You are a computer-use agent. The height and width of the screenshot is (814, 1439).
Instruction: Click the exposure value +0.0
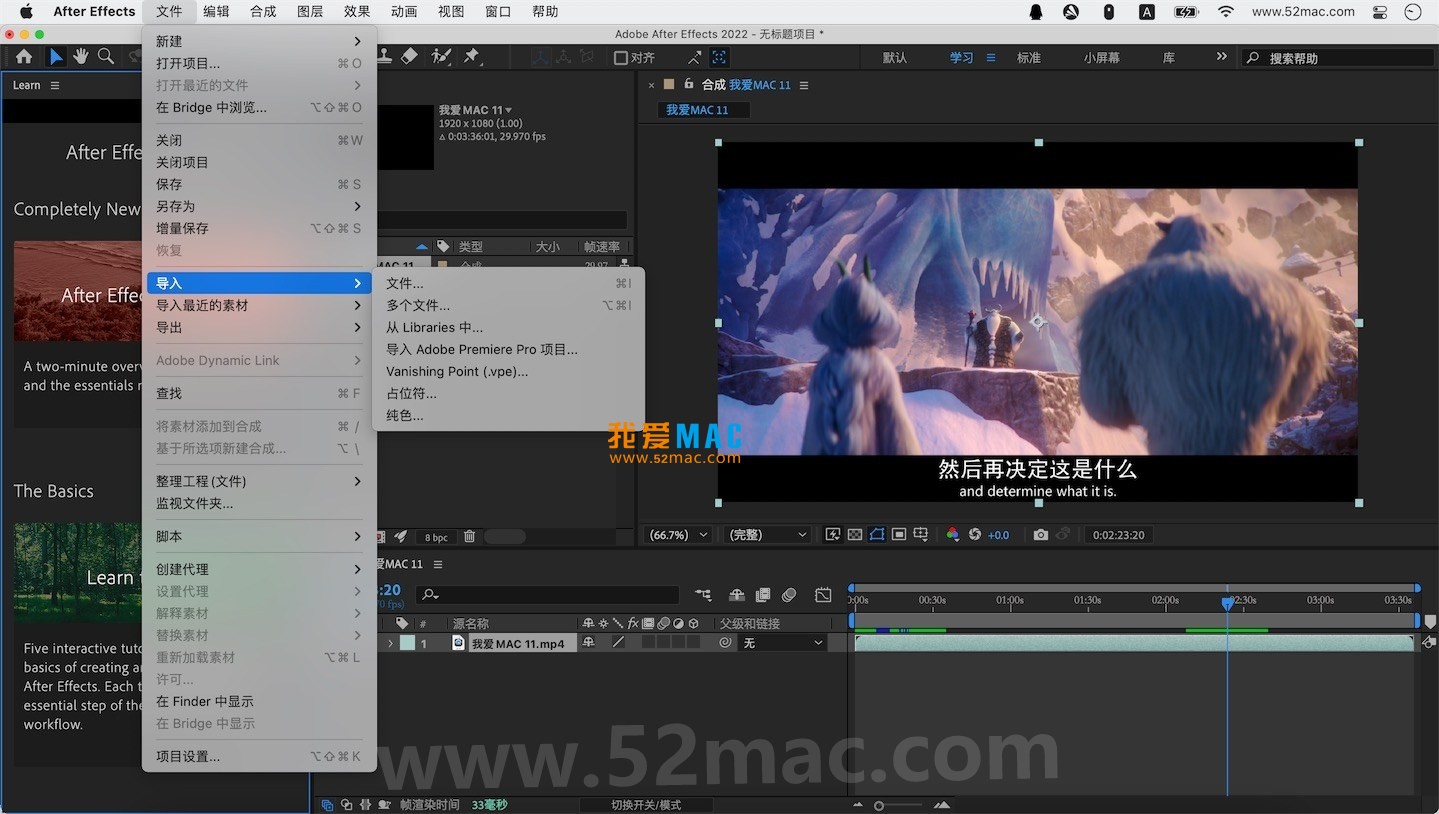(999, 535)
